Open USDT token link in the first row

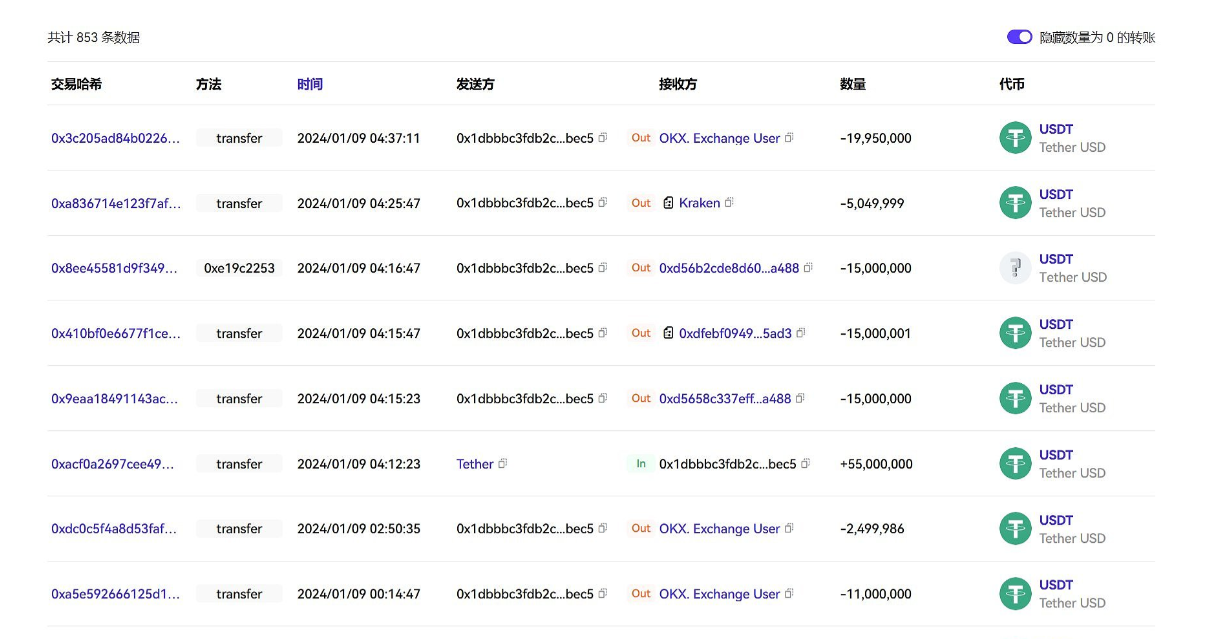point(1056,129)
